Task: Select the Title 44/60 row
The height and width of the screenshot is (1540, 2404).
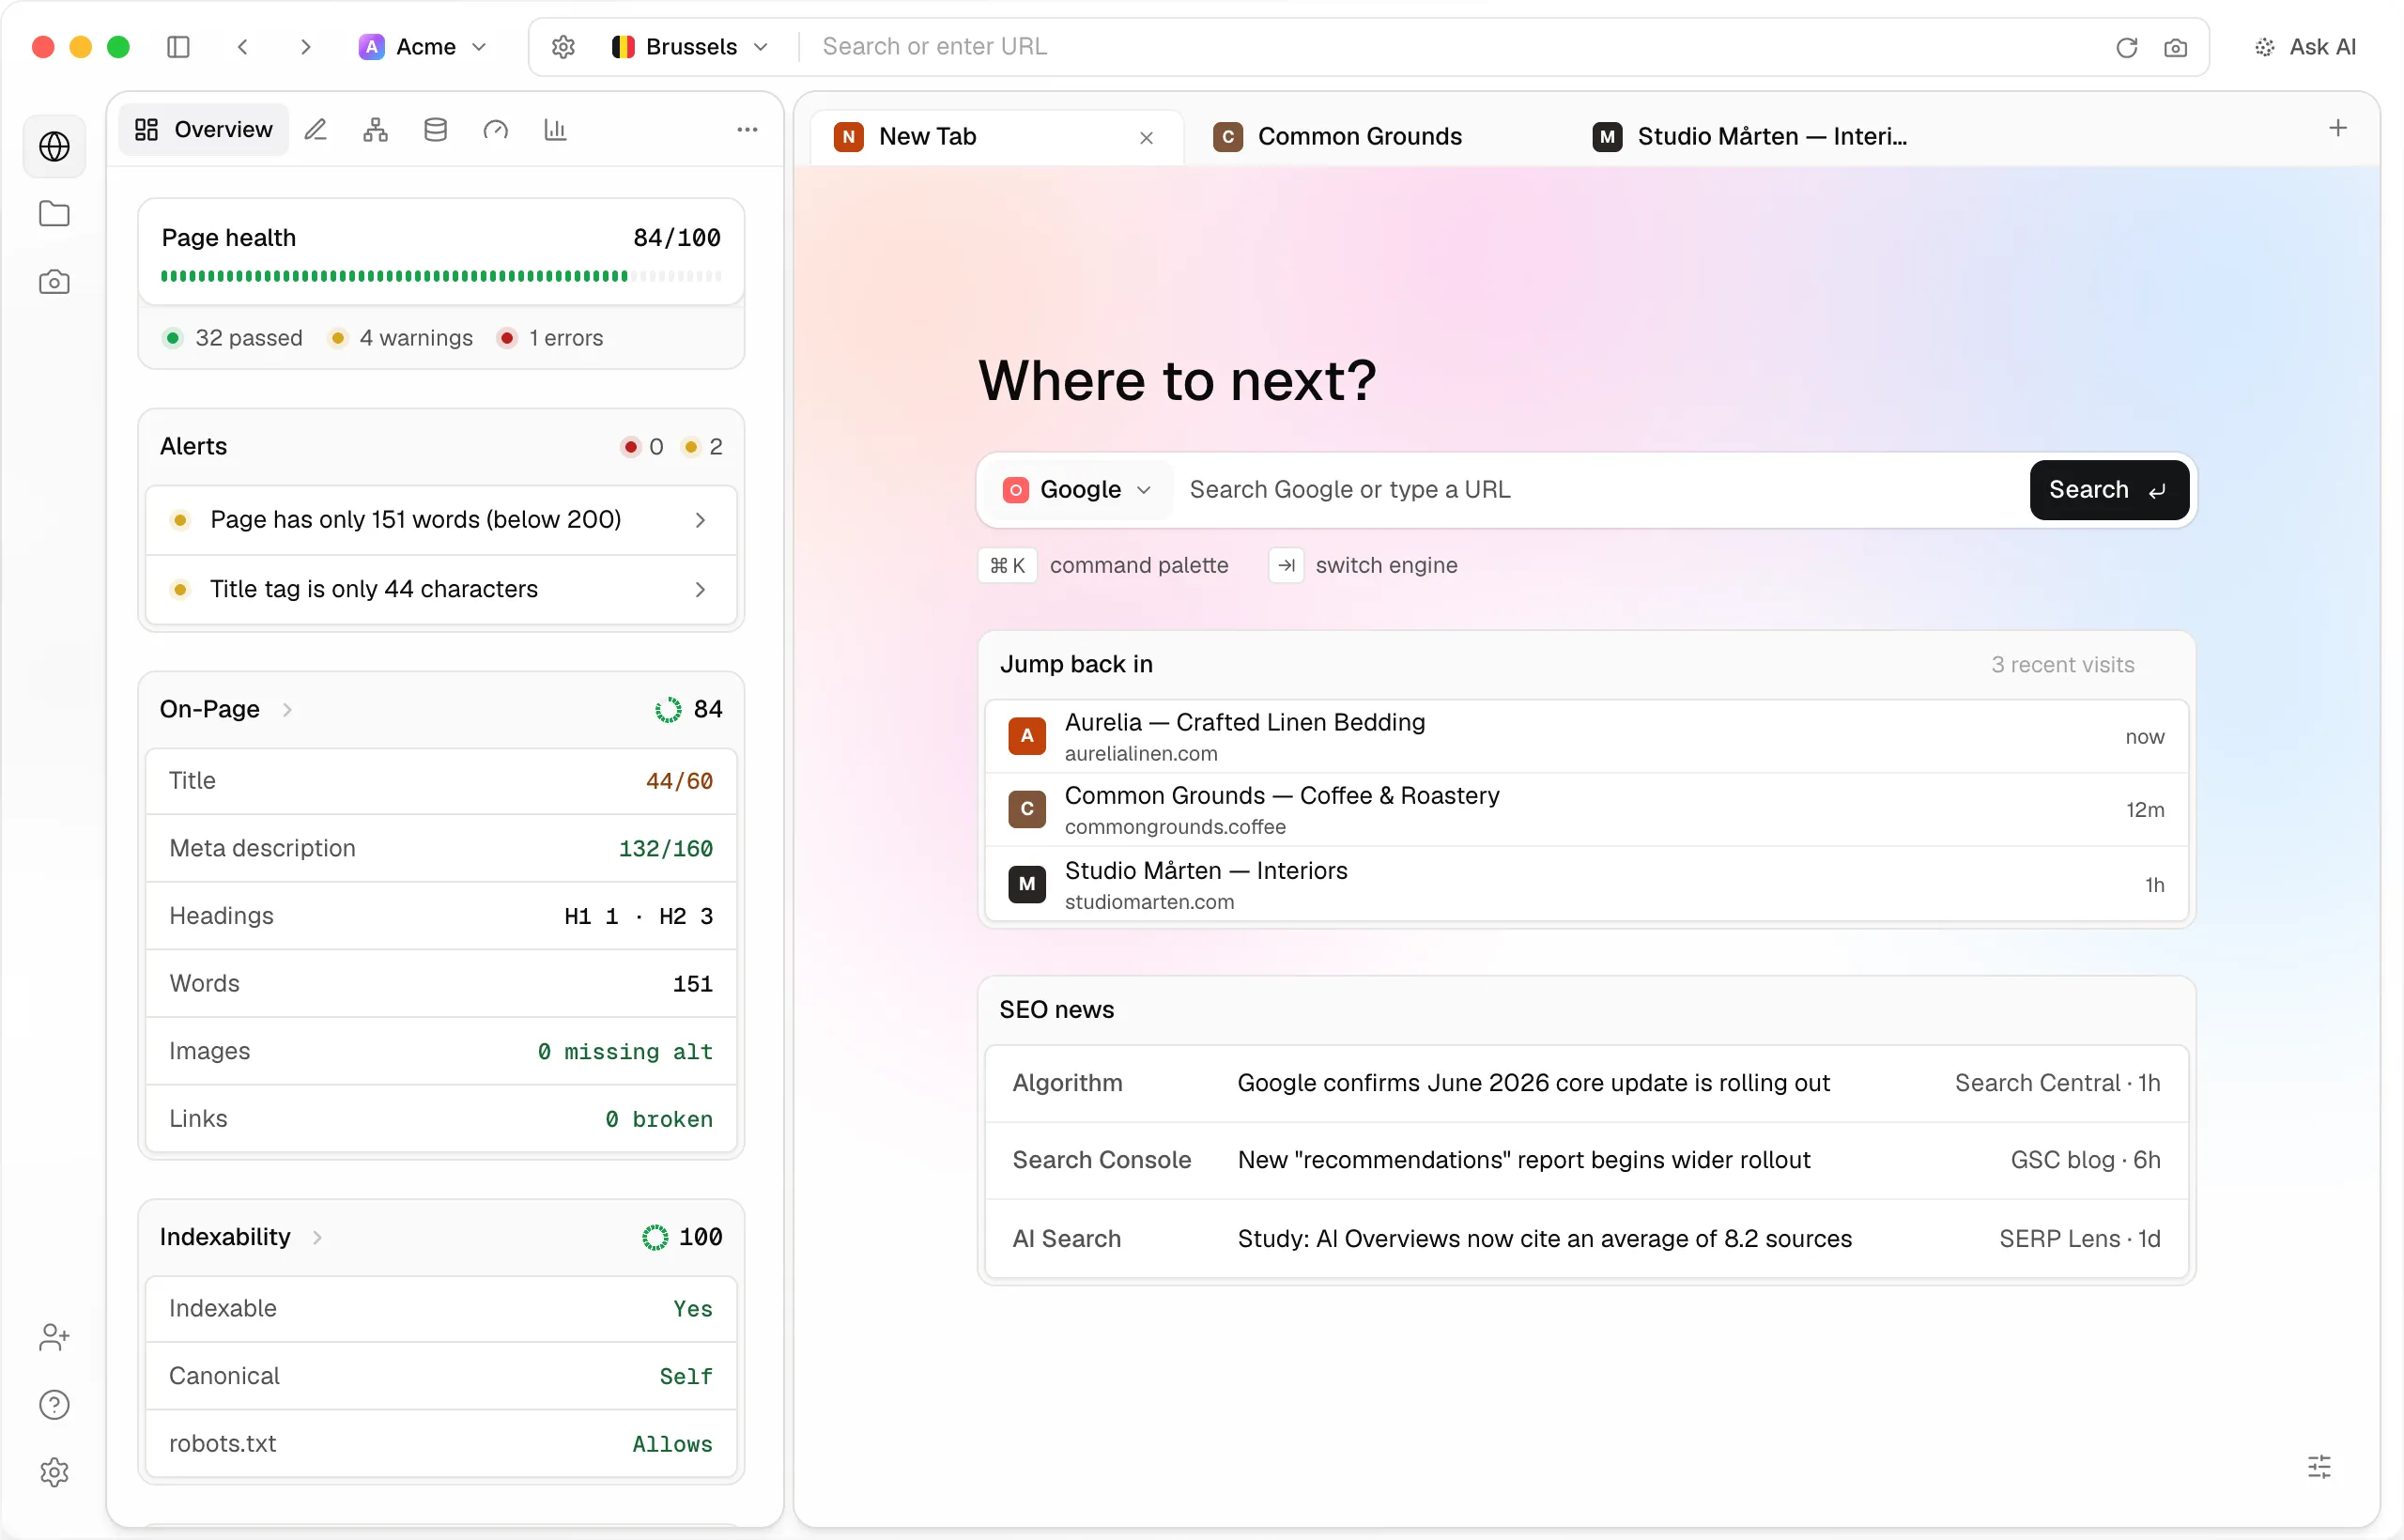Action: [441, 781]
